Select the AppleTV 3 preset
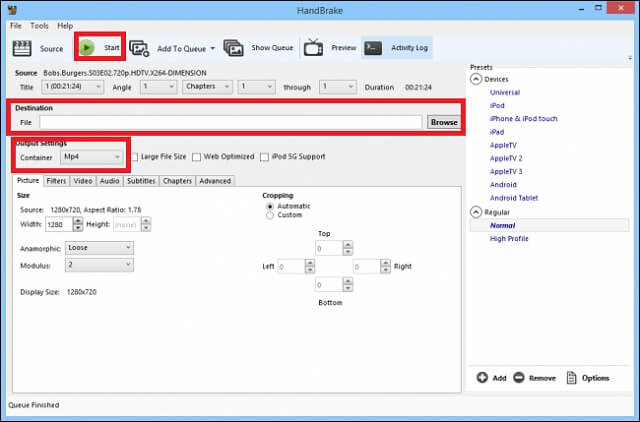This screenshot has height=422, width=640. 506,171
